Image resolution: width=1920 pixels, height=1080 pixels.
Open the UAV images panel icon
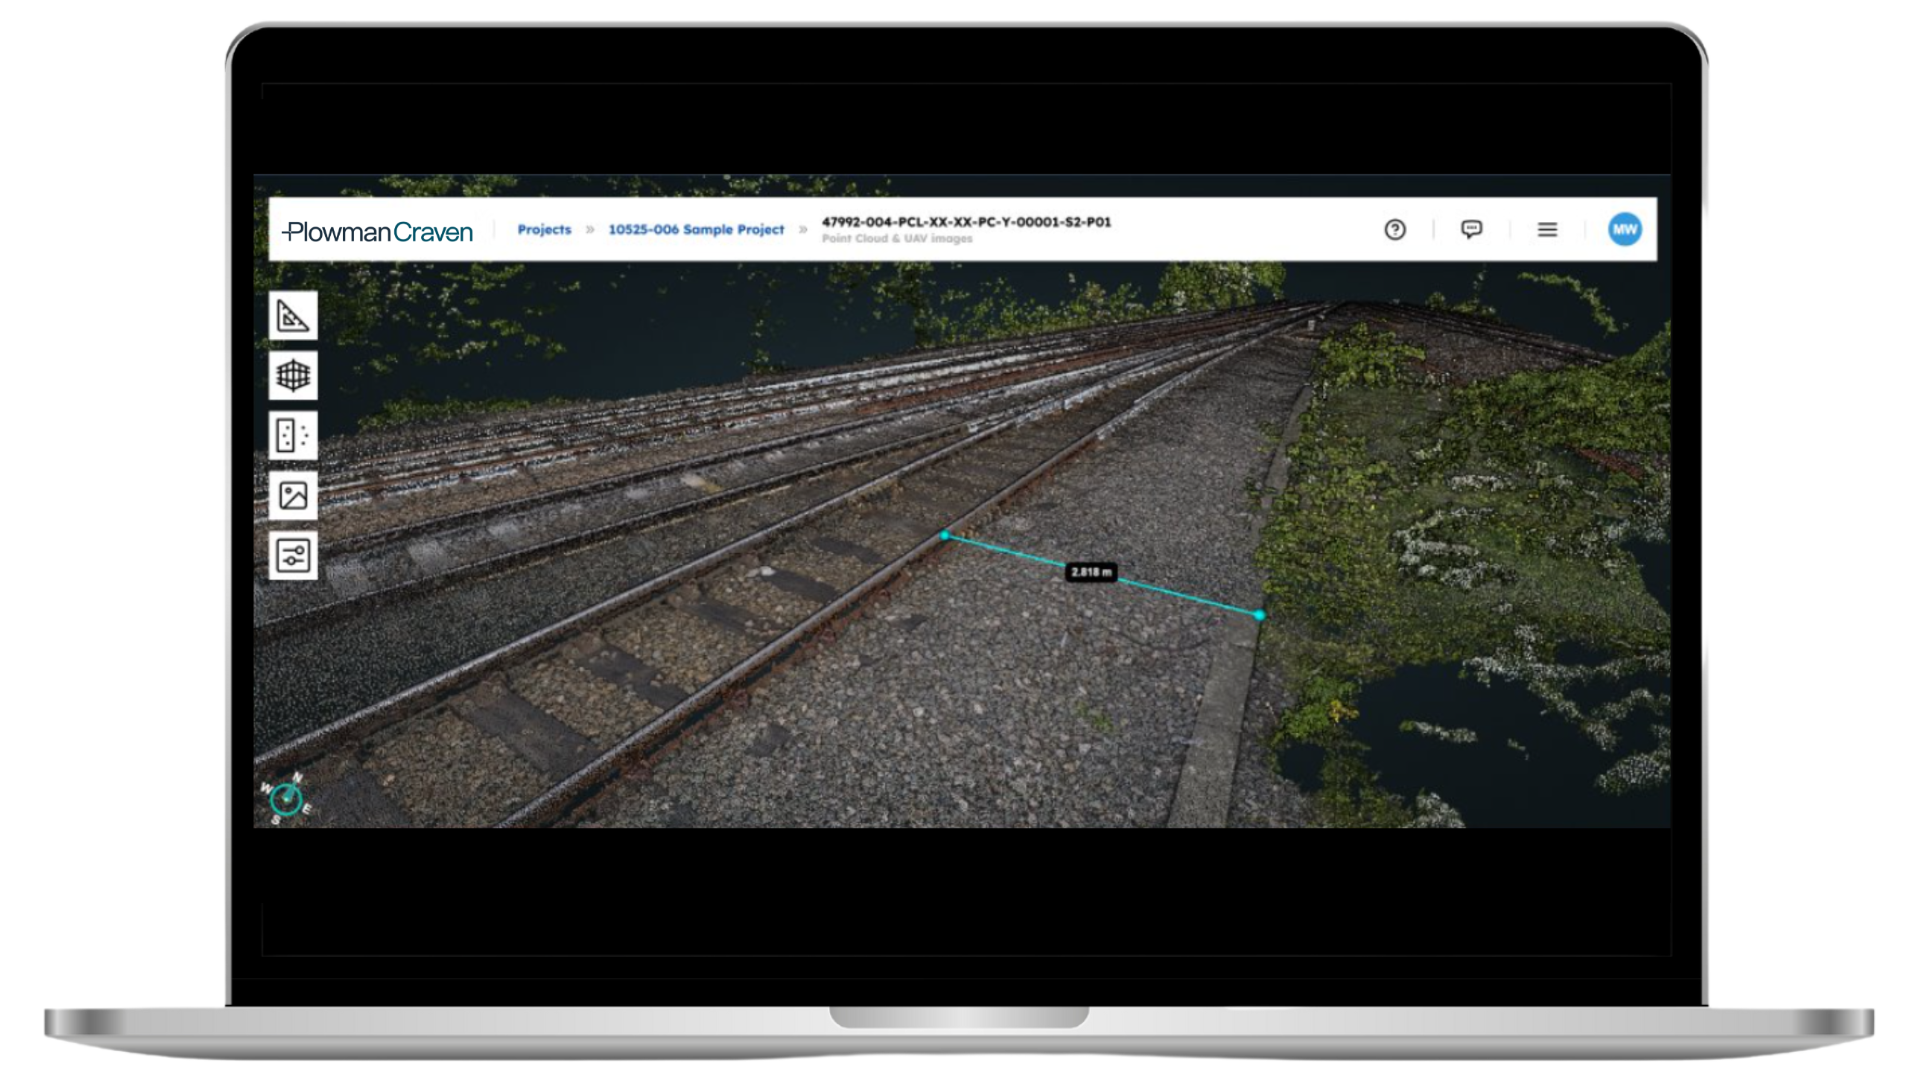[293, 495]
